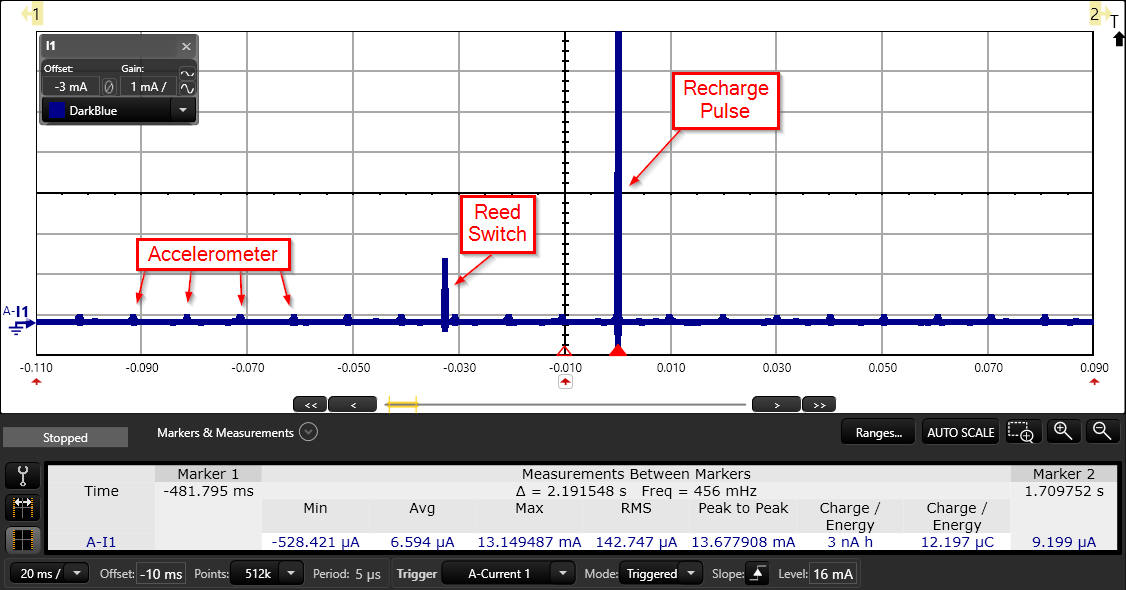Open the Ranges dialog

click(877, 431)
